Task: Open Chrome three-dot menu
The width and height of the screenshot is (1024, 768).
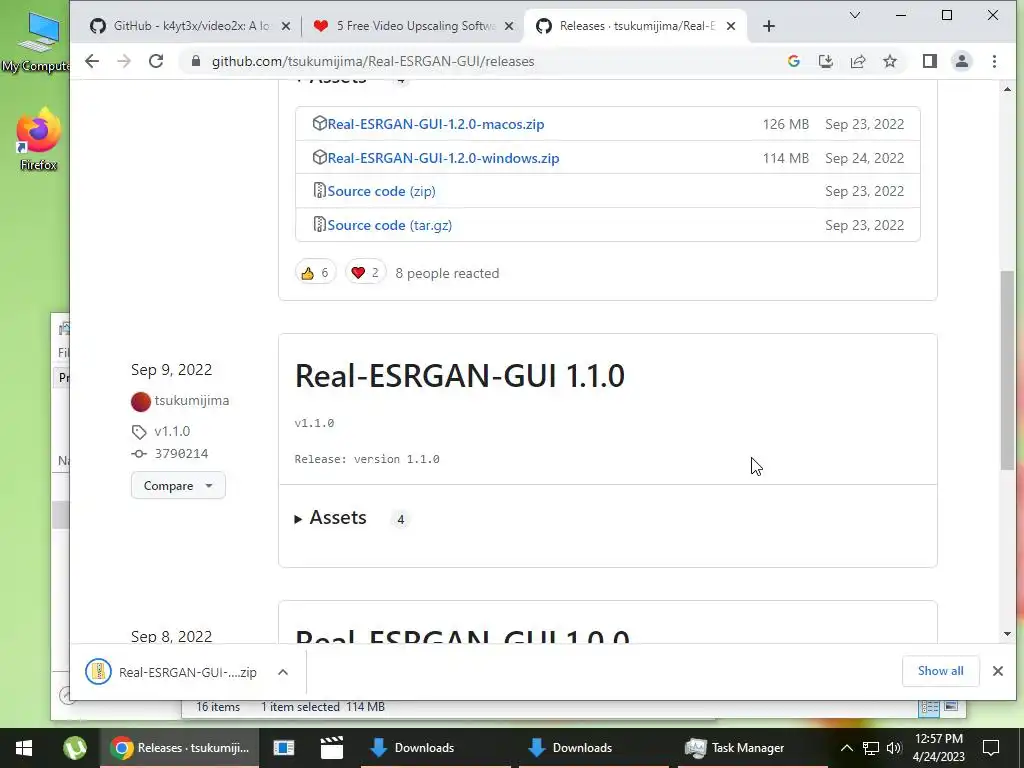Action: 994,61
